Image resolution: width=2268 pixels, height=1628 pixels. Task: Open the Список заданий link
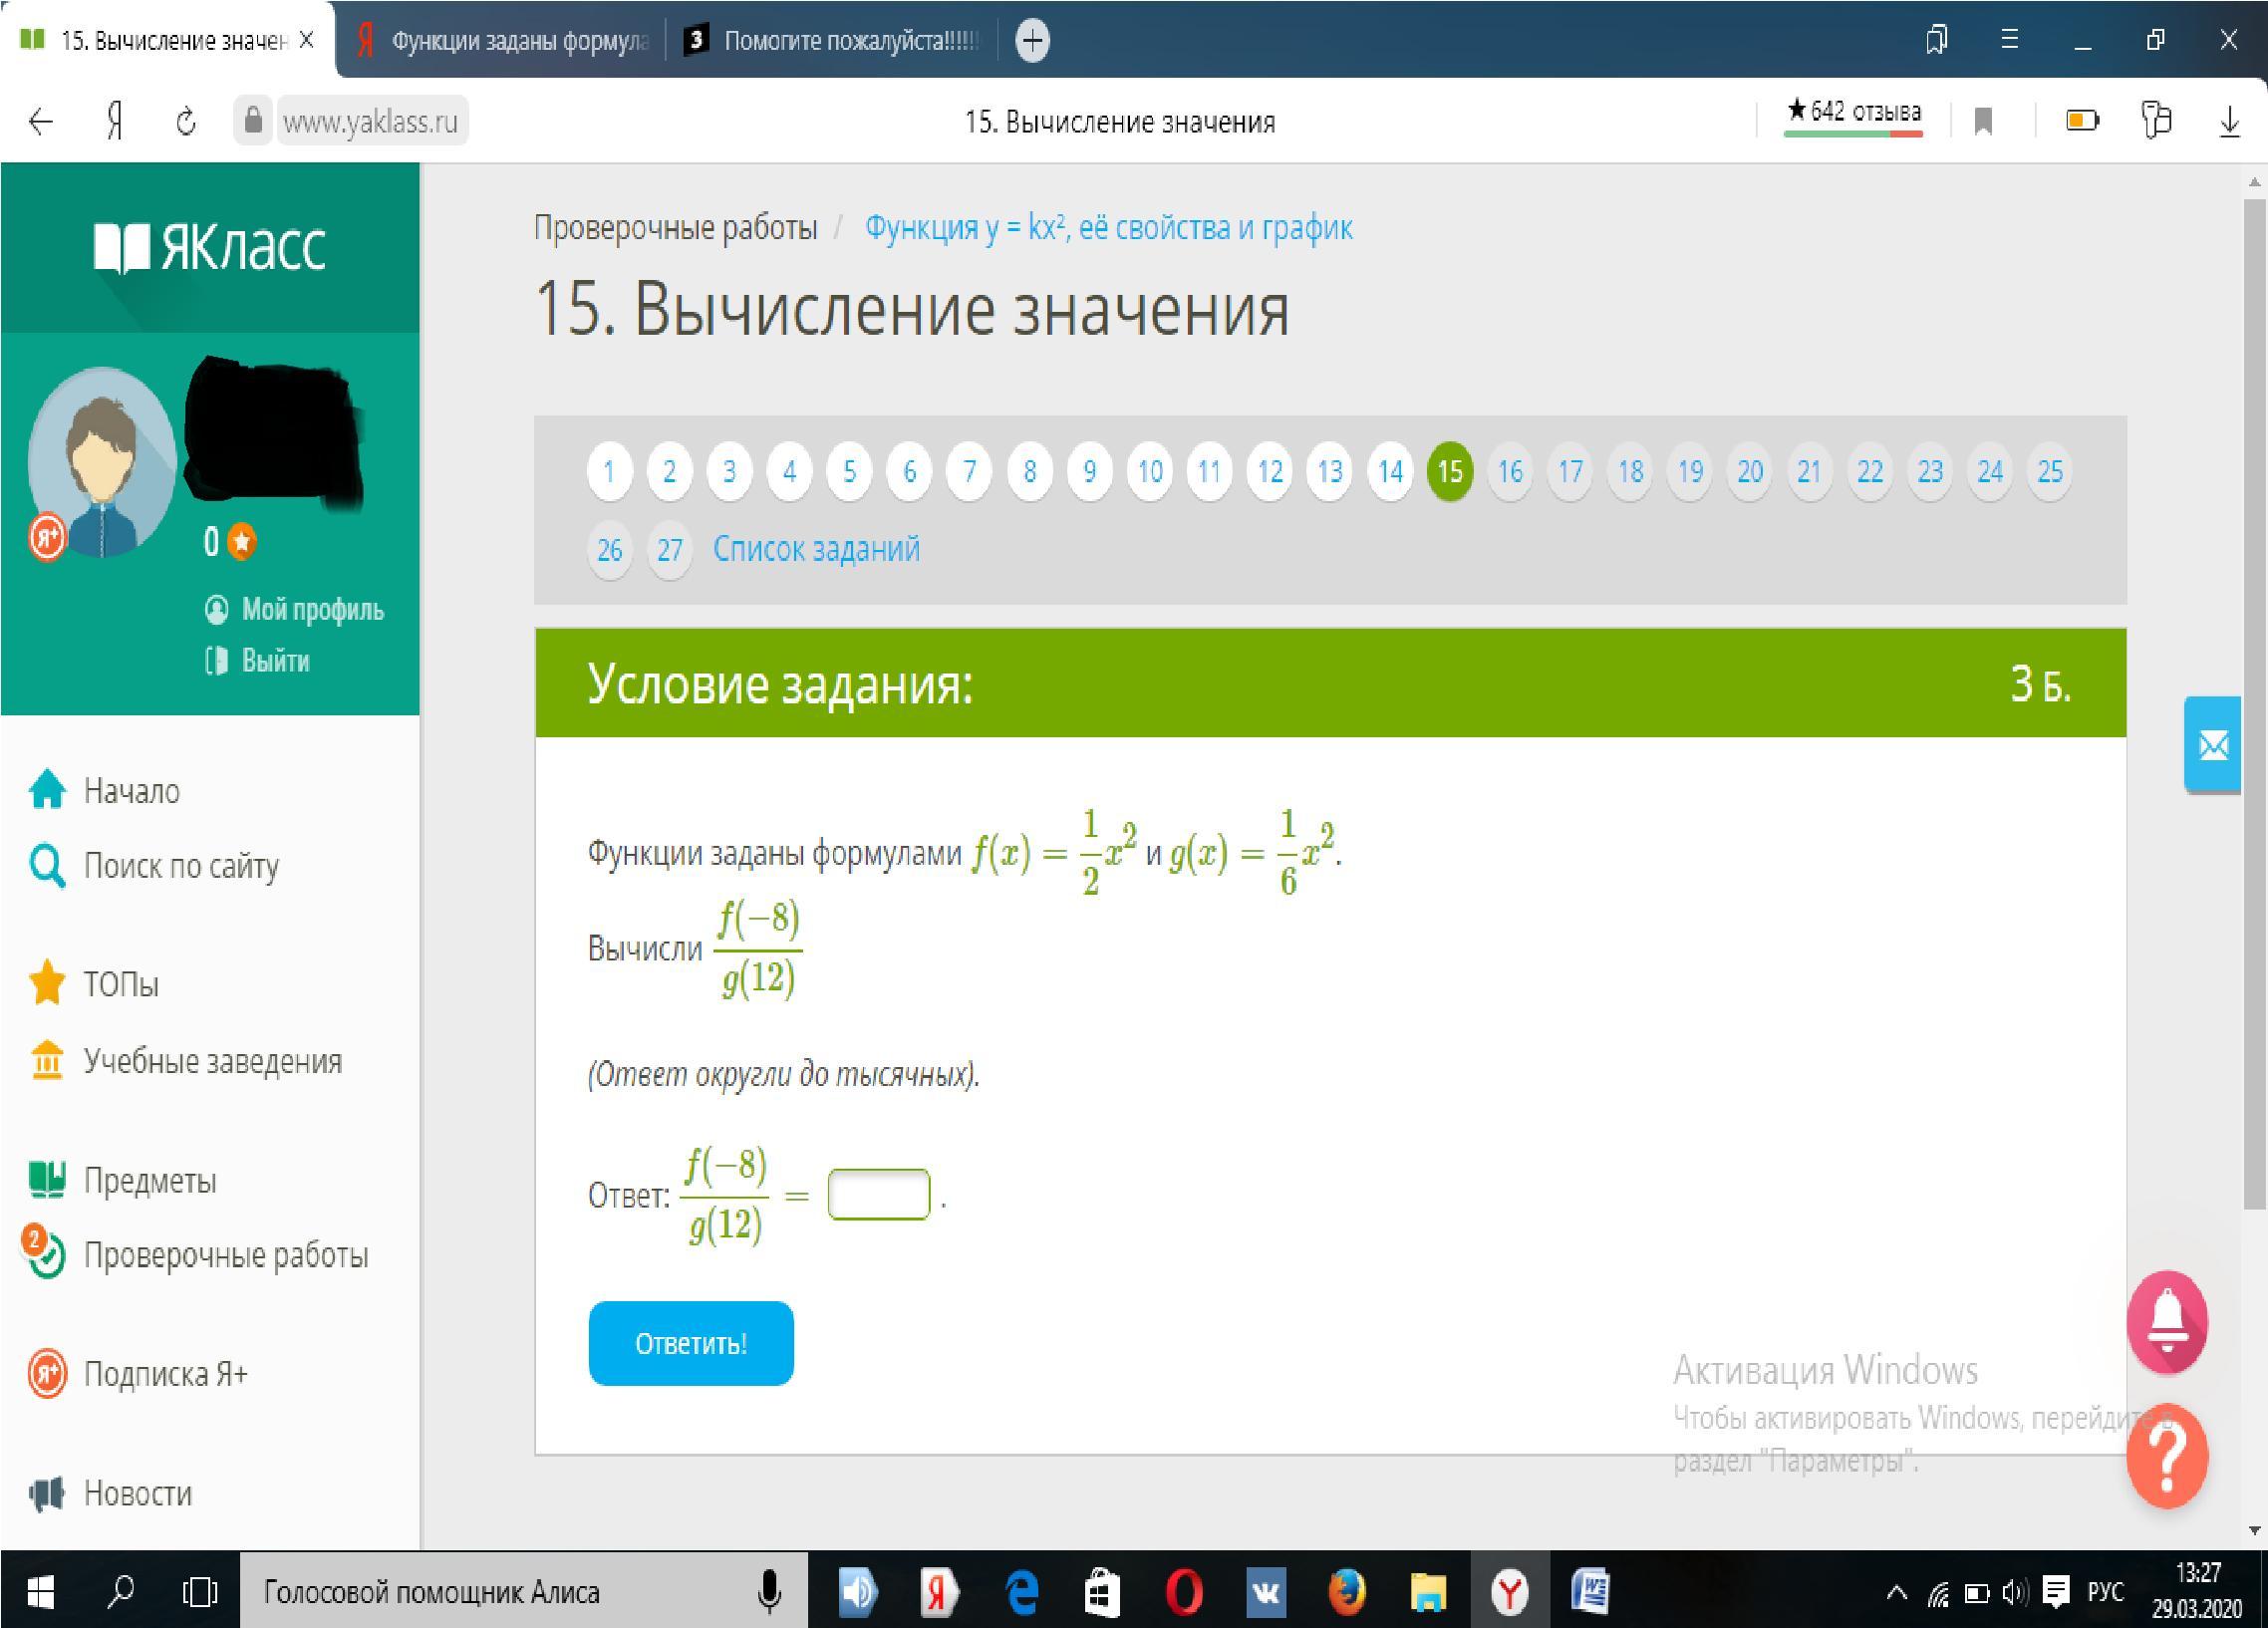(x=815, y=549)
